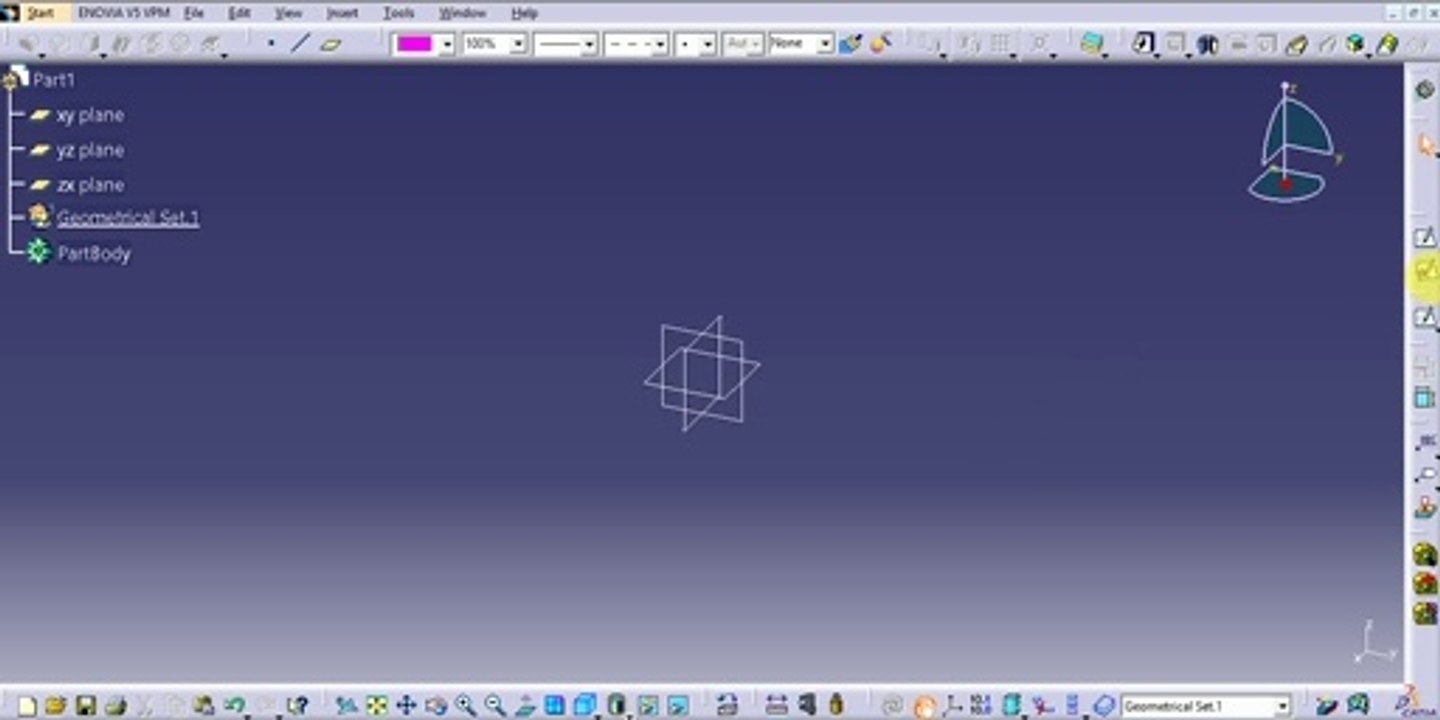The image size is (1440, 720).
Task: Select the Line creation tool
Action: (x=300, y=44)
